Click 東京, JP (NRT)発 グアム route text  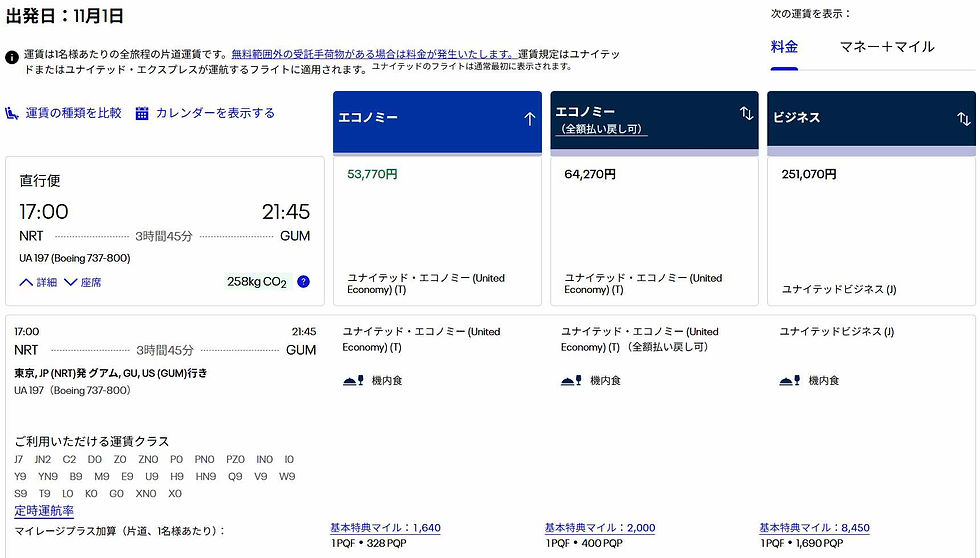coord(111,373)
